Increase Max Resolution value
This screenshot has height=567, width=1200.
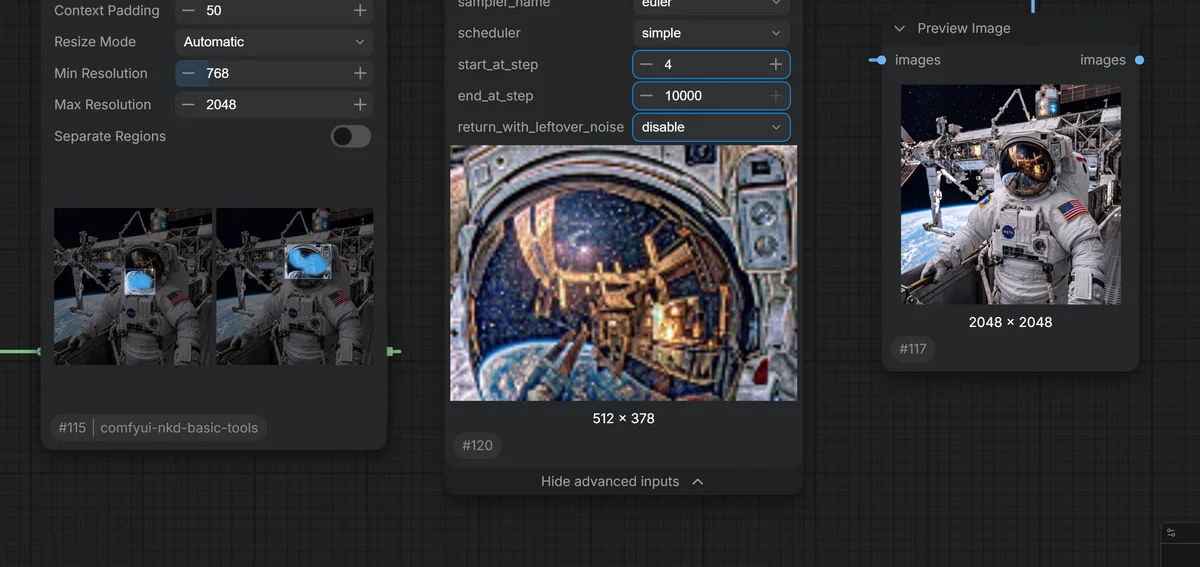(359, 104)
